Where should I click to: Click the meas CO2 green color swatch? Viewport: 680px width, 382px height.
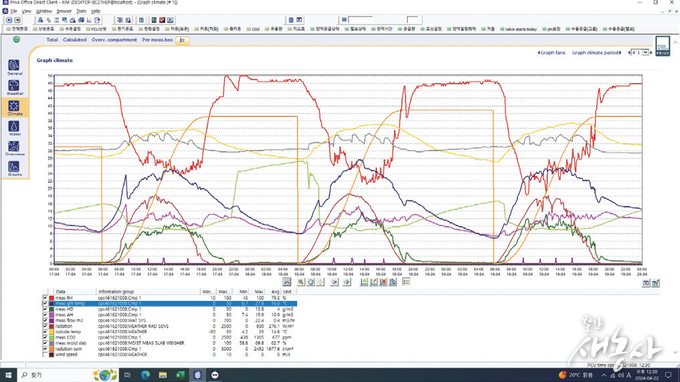[51, 337]
